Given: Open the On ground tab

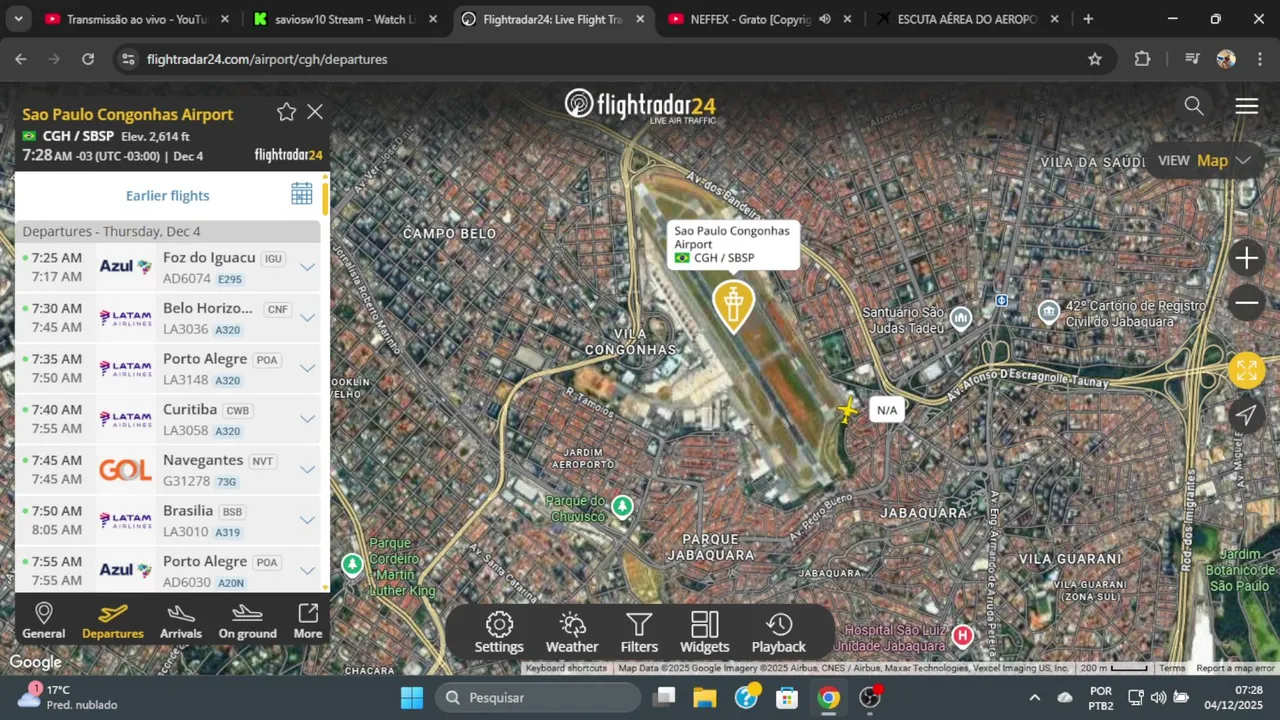Looking at the screenshot, I should pyautogui.click(x=247, y=621).
